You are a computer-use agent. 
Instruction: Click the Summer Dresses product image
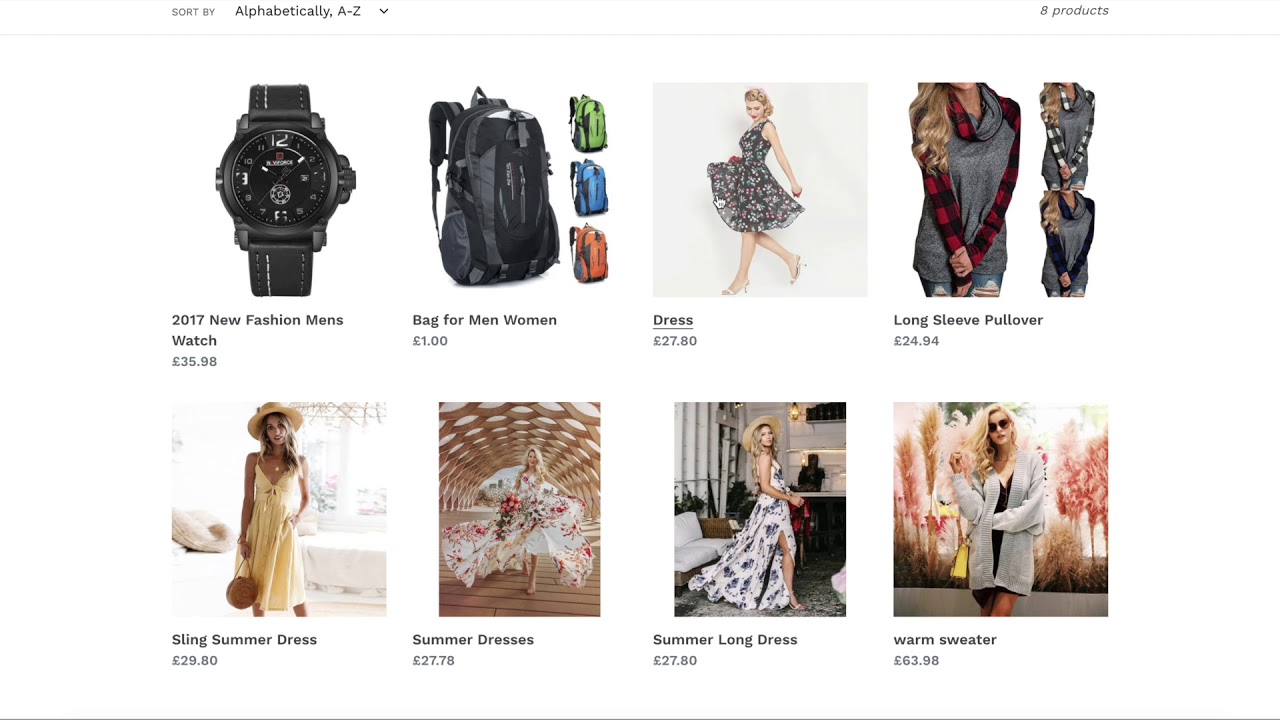pyautogui.click(x=519, y=509)
